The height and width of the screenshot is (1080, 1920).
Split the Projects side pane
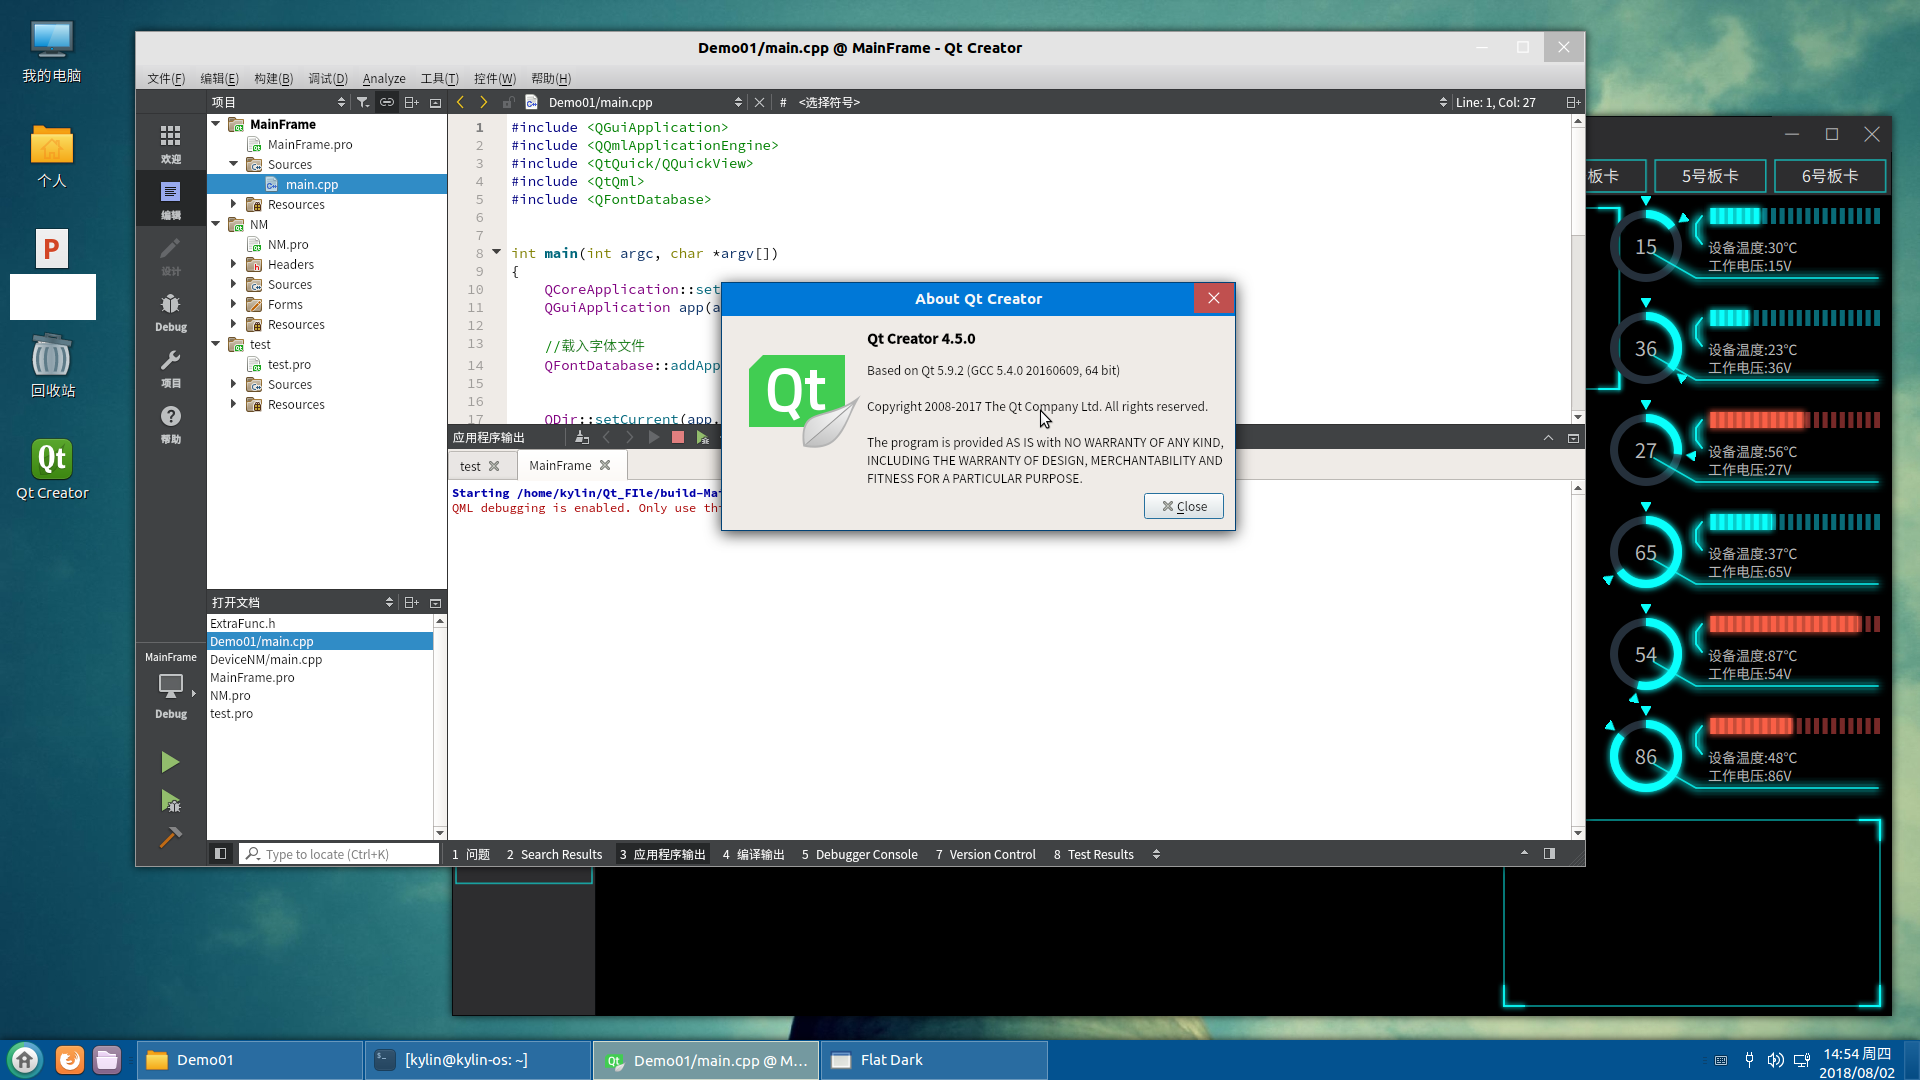pyautogui.click(x=411, y=102)
